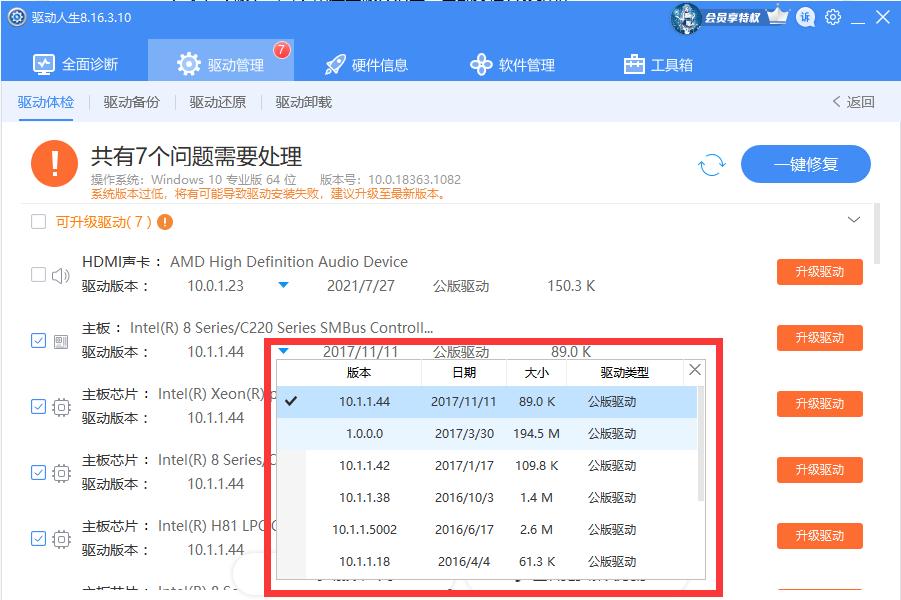Click the refresh rescan icon beside 一键修复
Screen dimensions: 901x600
[712, 166]
